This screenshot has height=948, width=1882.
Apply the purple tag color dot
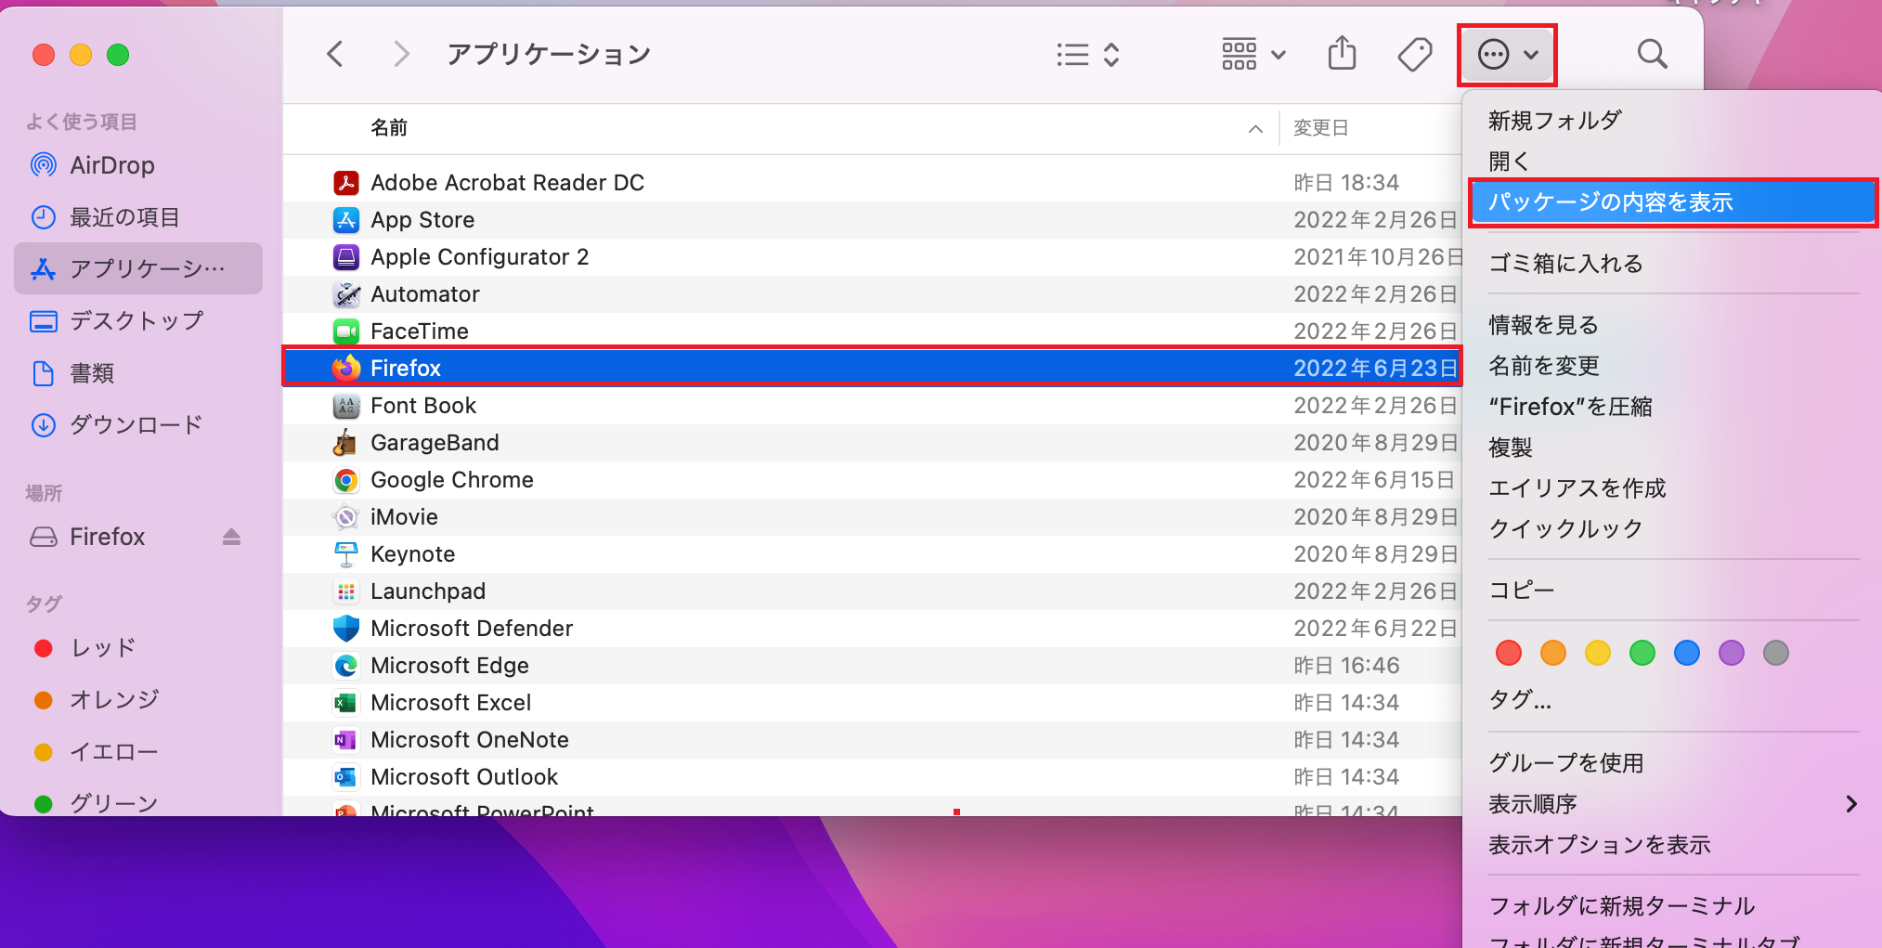1731,653
